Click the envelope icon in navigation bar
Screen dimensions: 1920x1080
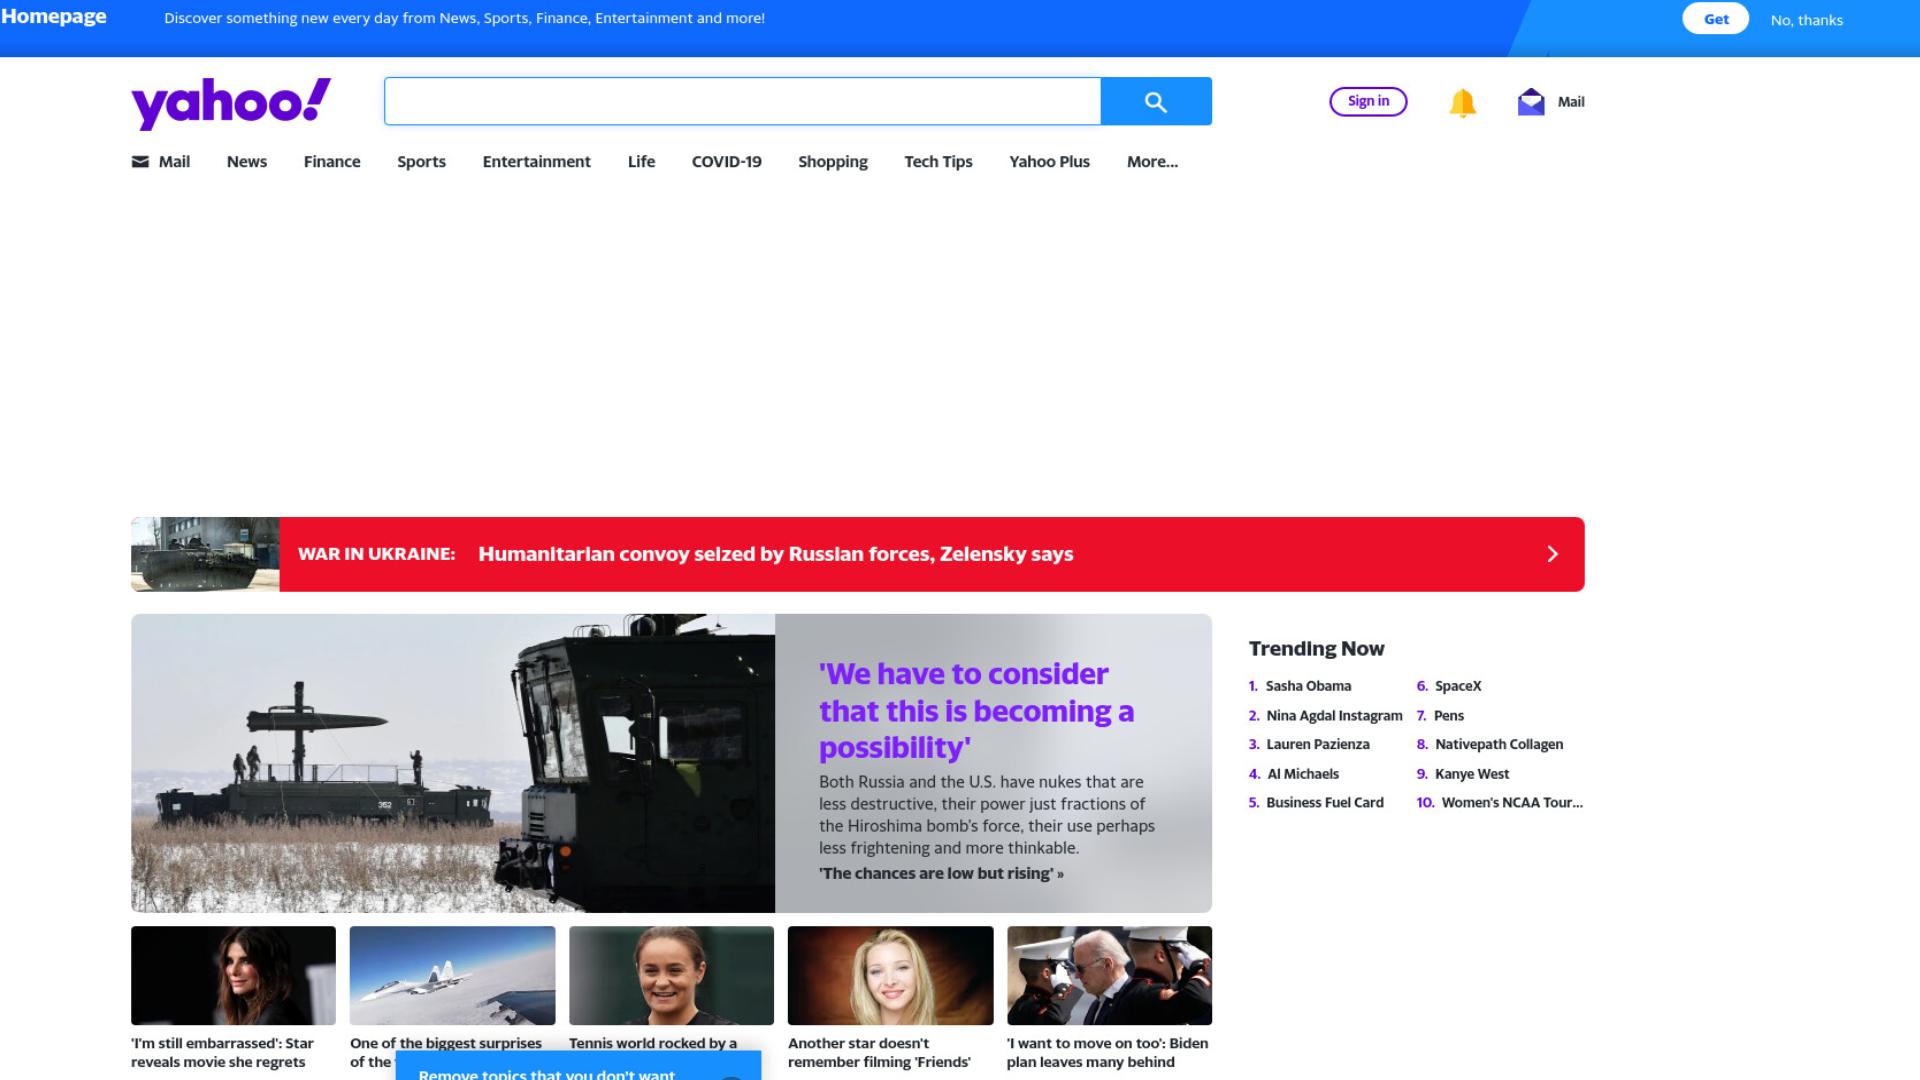point(140,162)
